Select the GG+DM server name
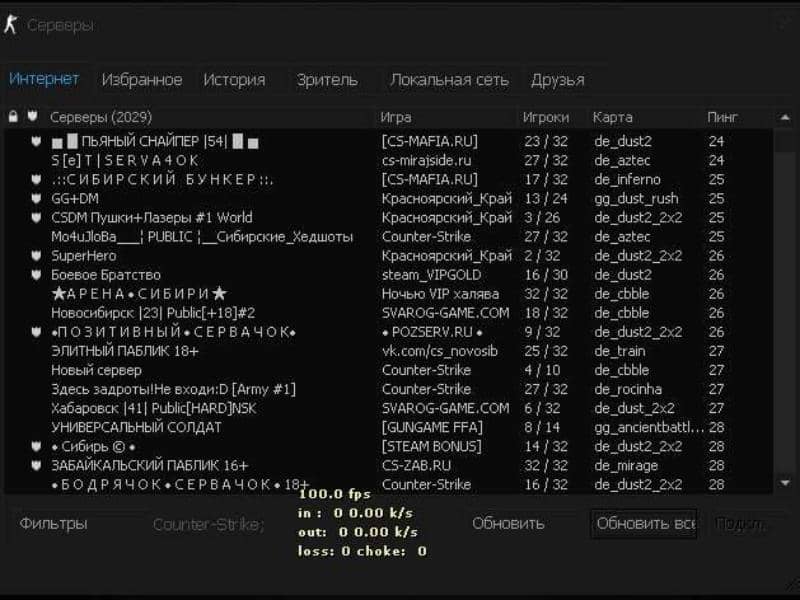This screenshot has height=600, width=800. tap(75, 198)
